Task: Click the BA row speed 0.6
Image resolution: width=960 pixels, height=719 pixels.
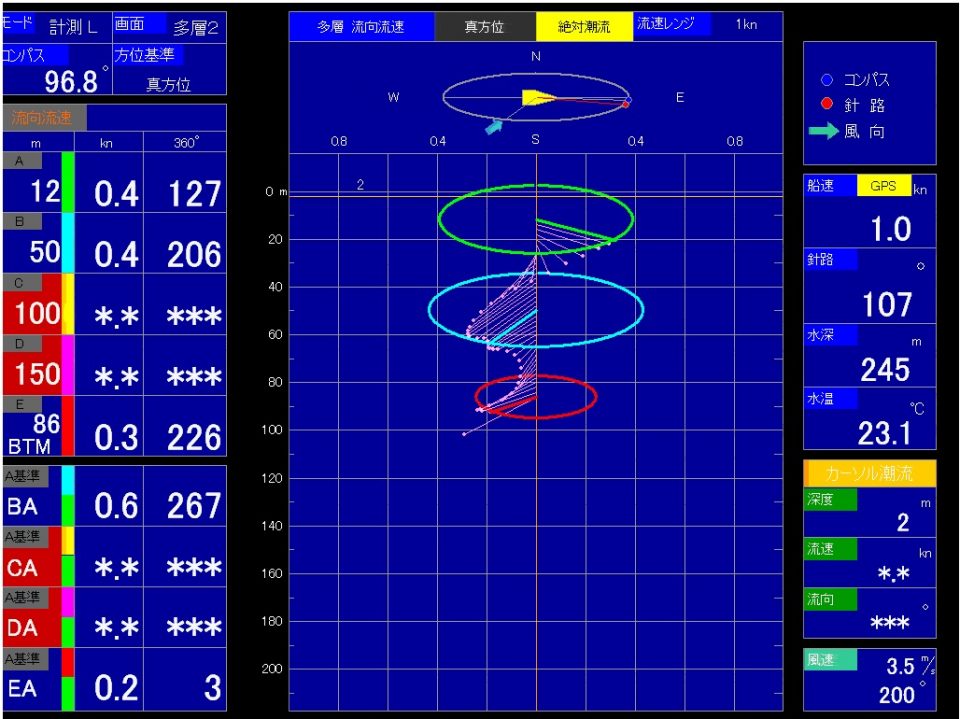Action: click(116, 505)
